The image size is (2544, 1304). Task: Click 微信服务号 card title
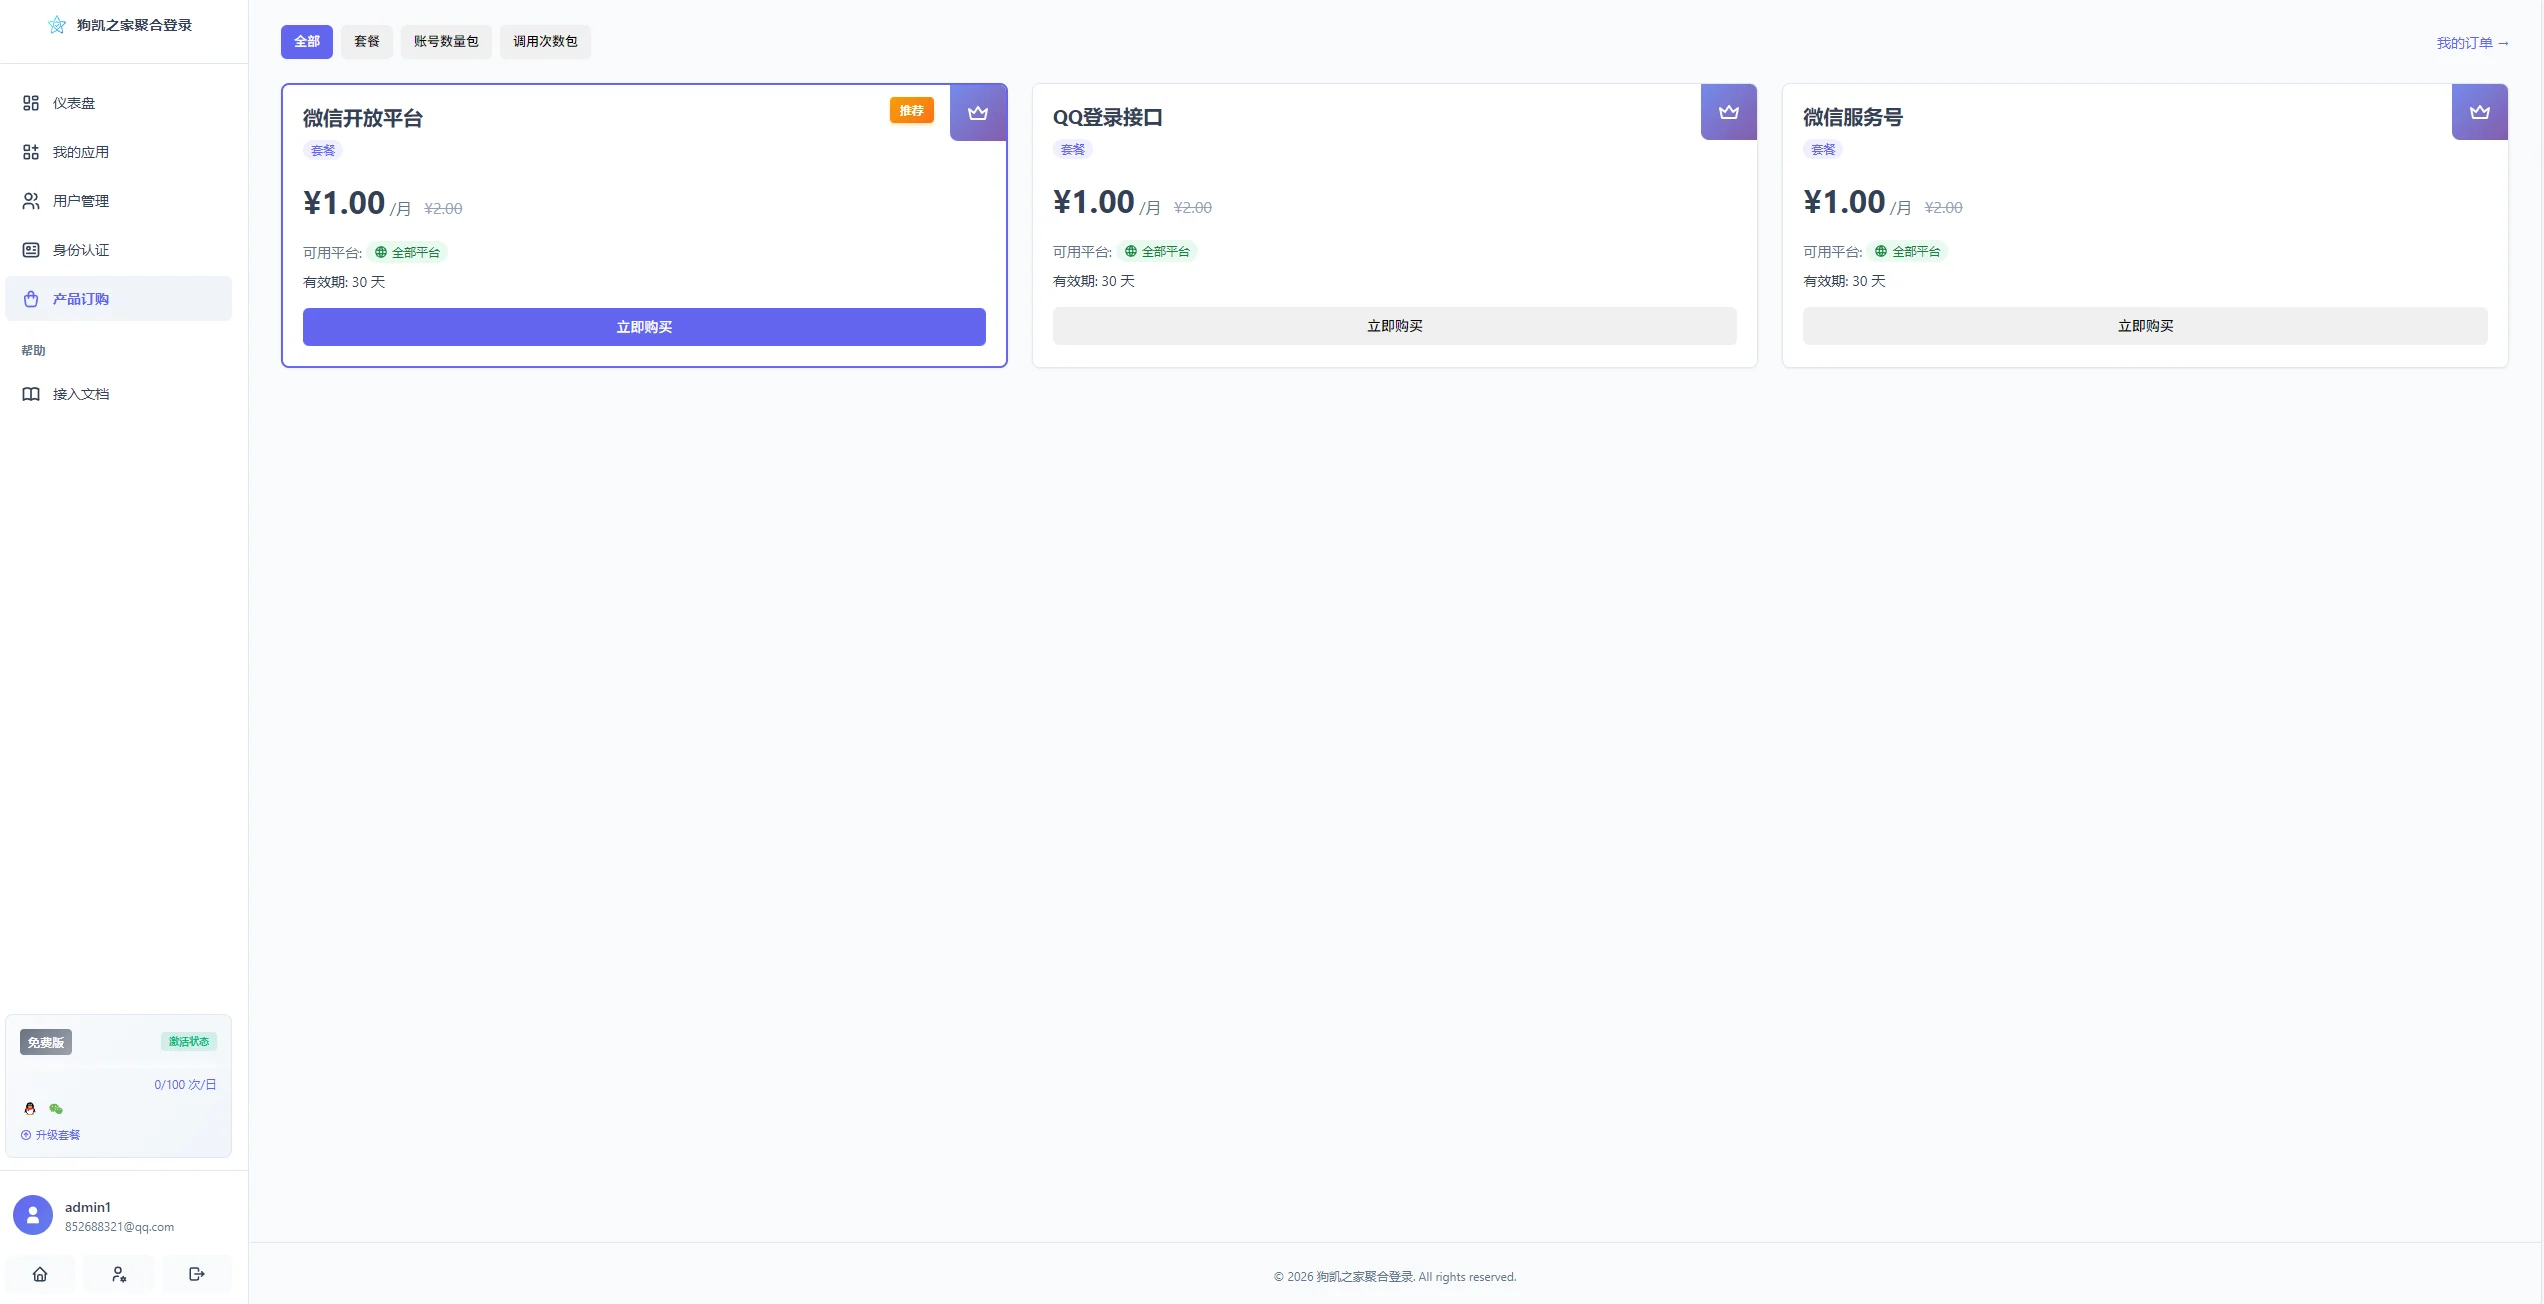coord(1853,117)
